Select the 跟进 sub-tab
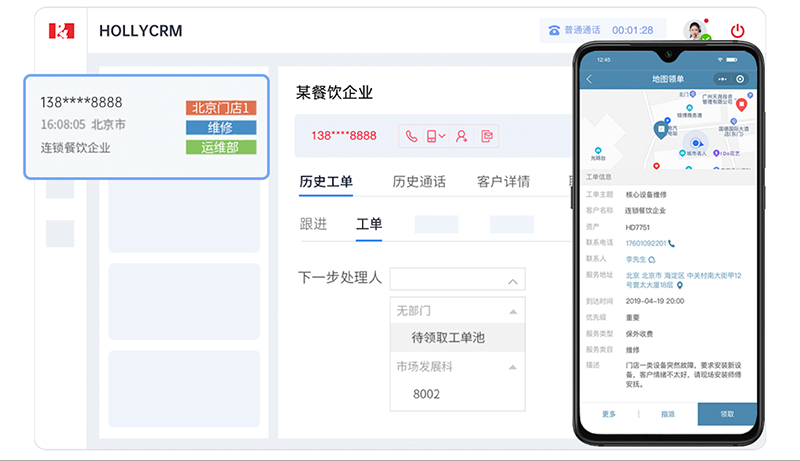 click(x=313, y=224)
